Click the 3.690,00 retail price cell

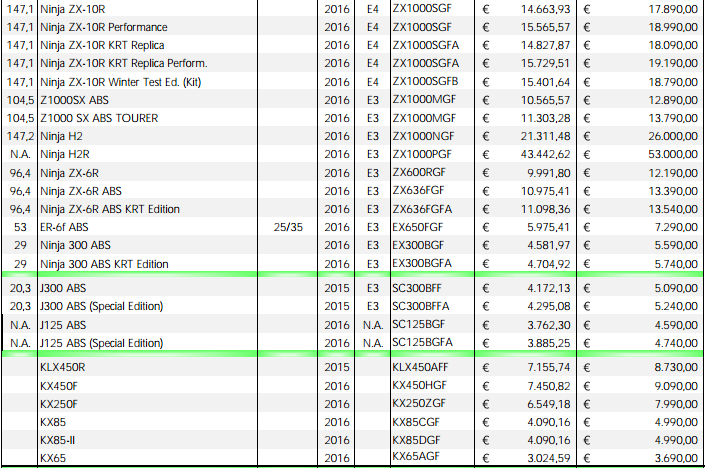pos(676,458)
